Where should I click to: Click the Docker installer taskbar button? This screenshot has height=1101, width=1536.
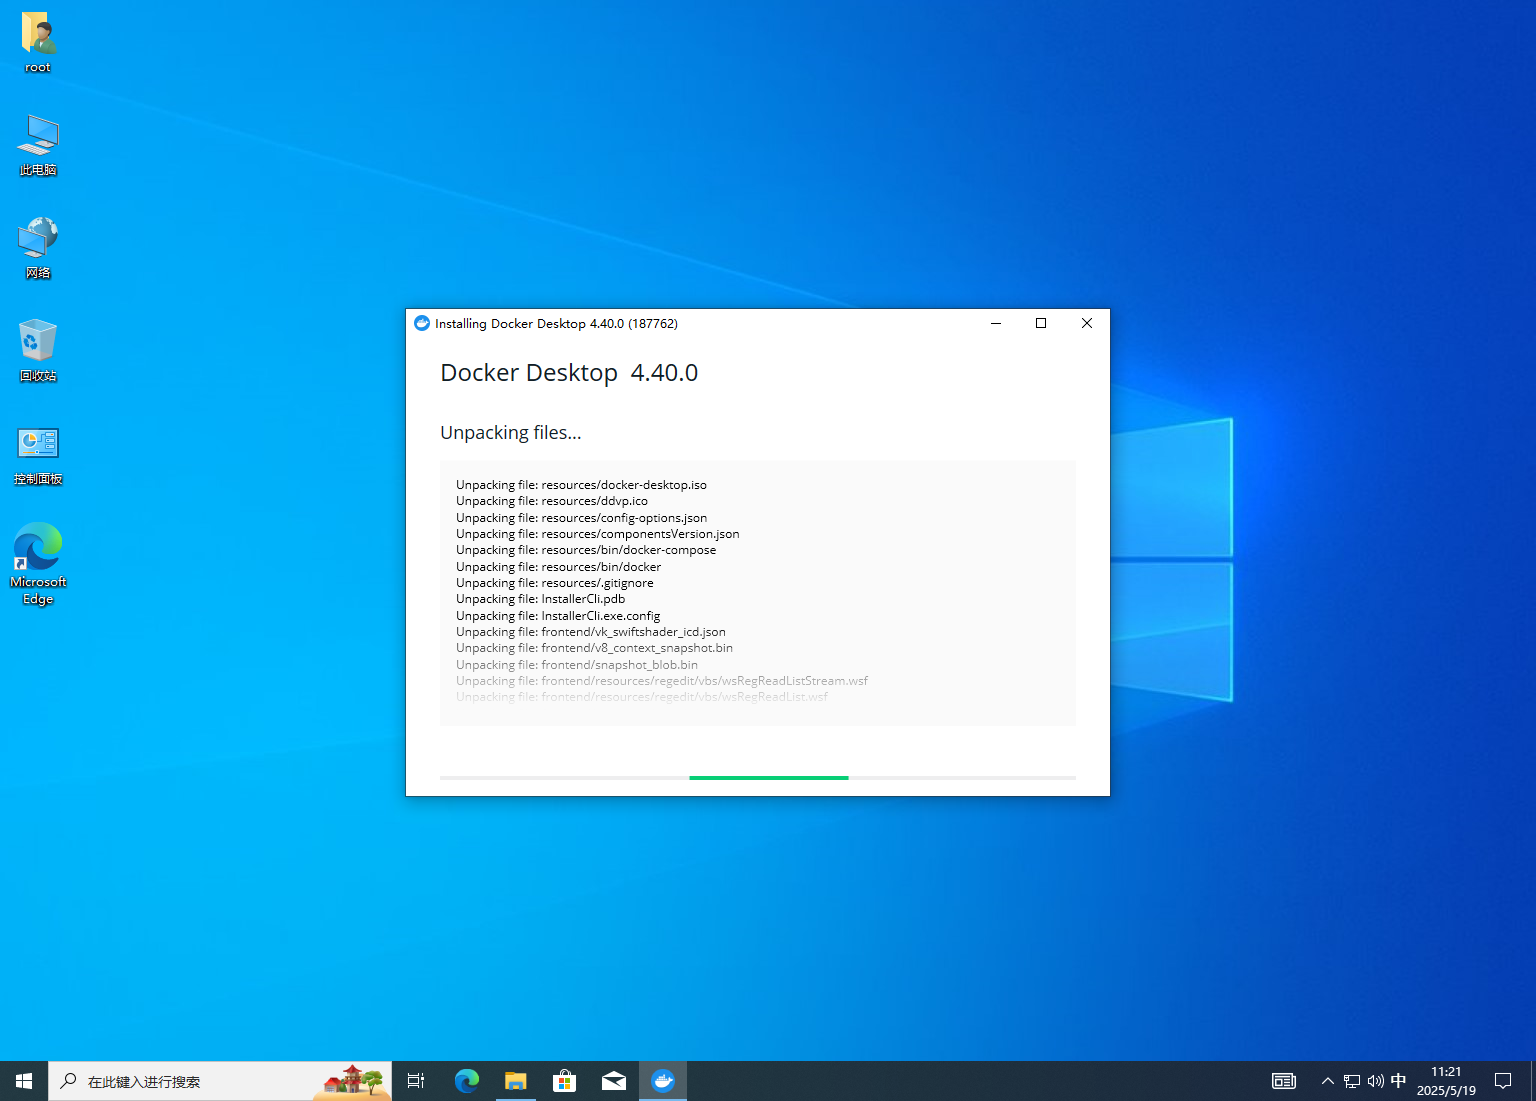pyautogui.click(x=663, y=1081)
